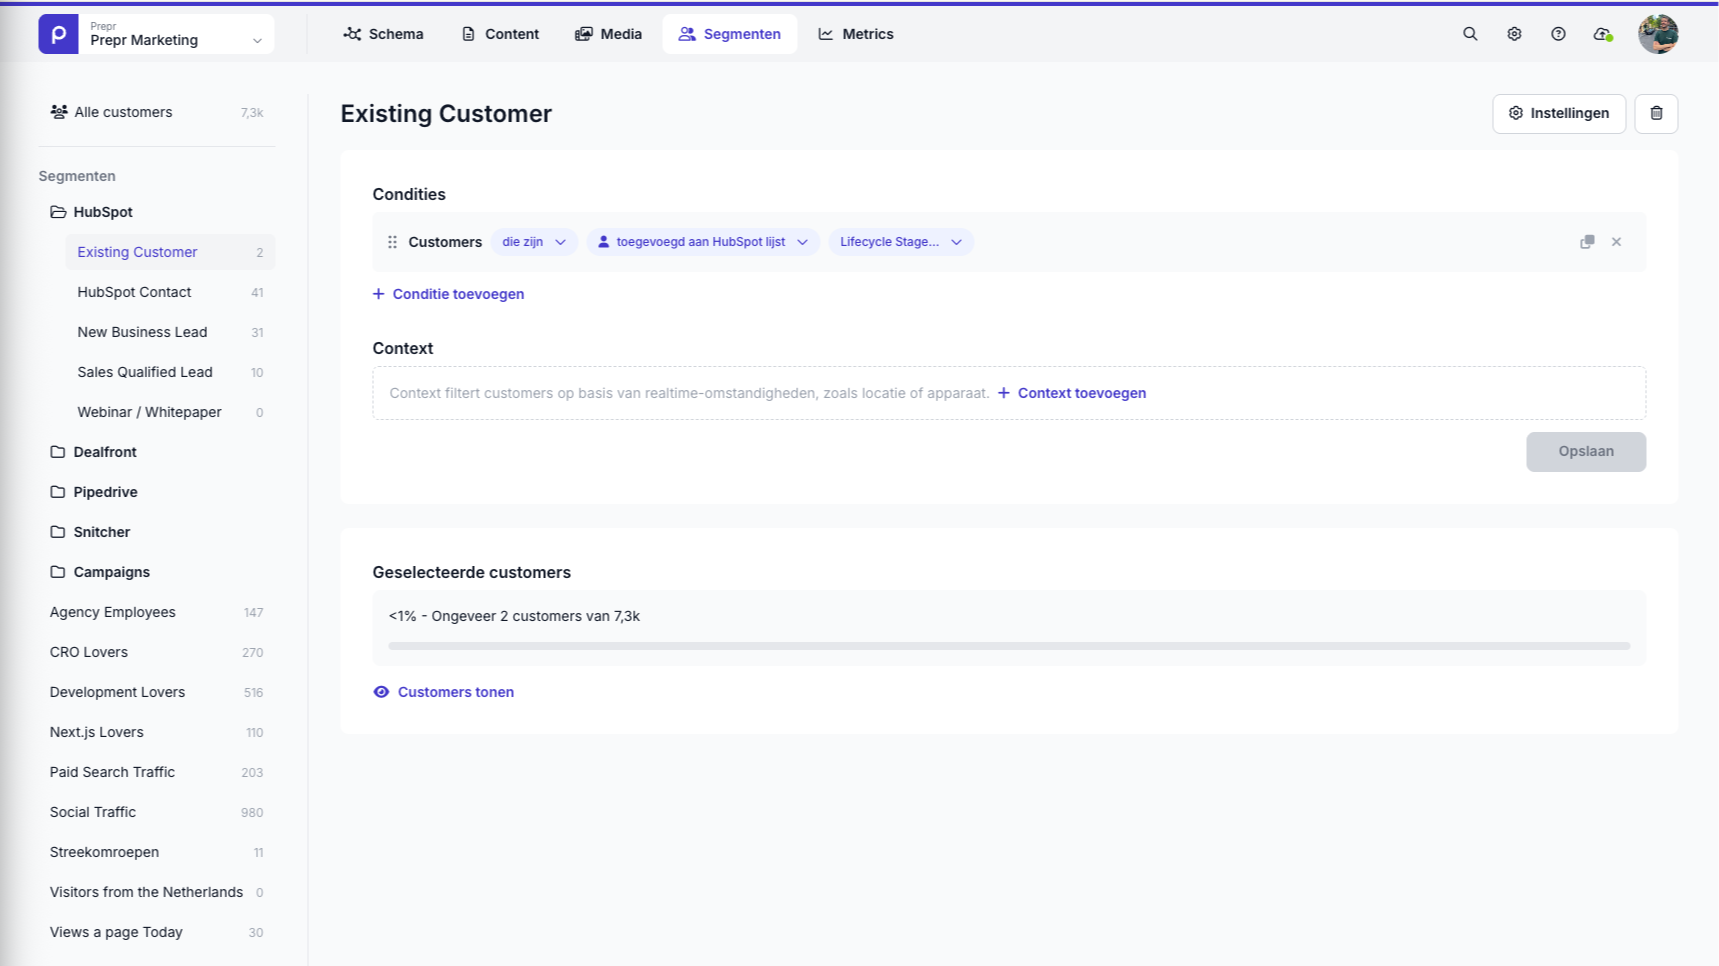Click the customer percentage progress bar
Screen dimensions: 1719x966
1008,645
